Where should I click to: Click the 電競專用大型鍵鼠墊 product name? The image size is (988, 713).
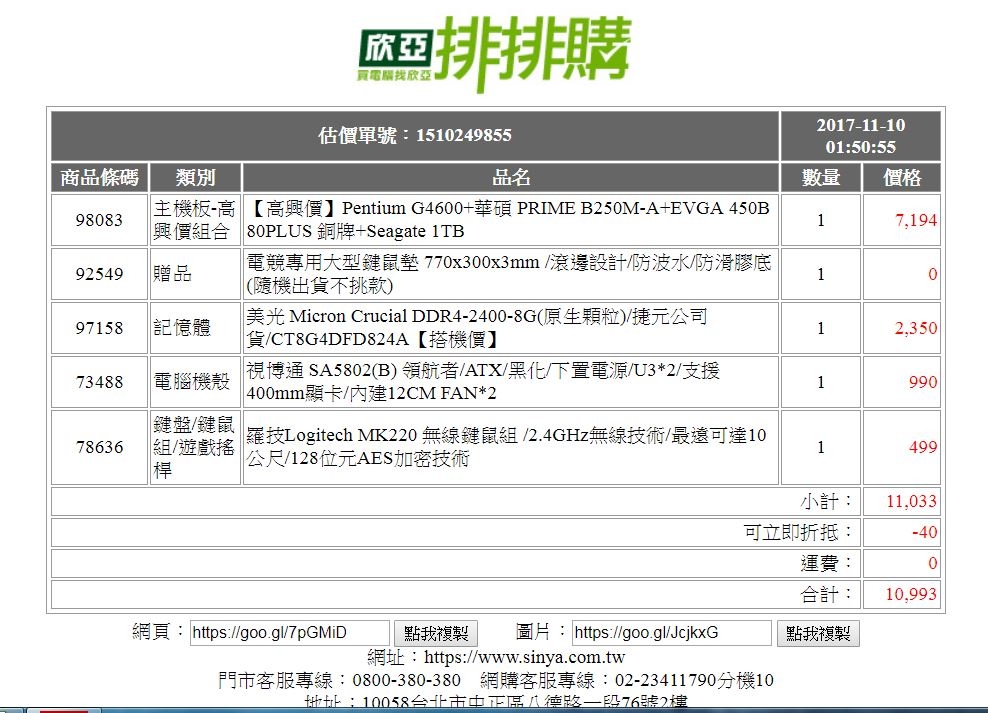pos(510,274)
